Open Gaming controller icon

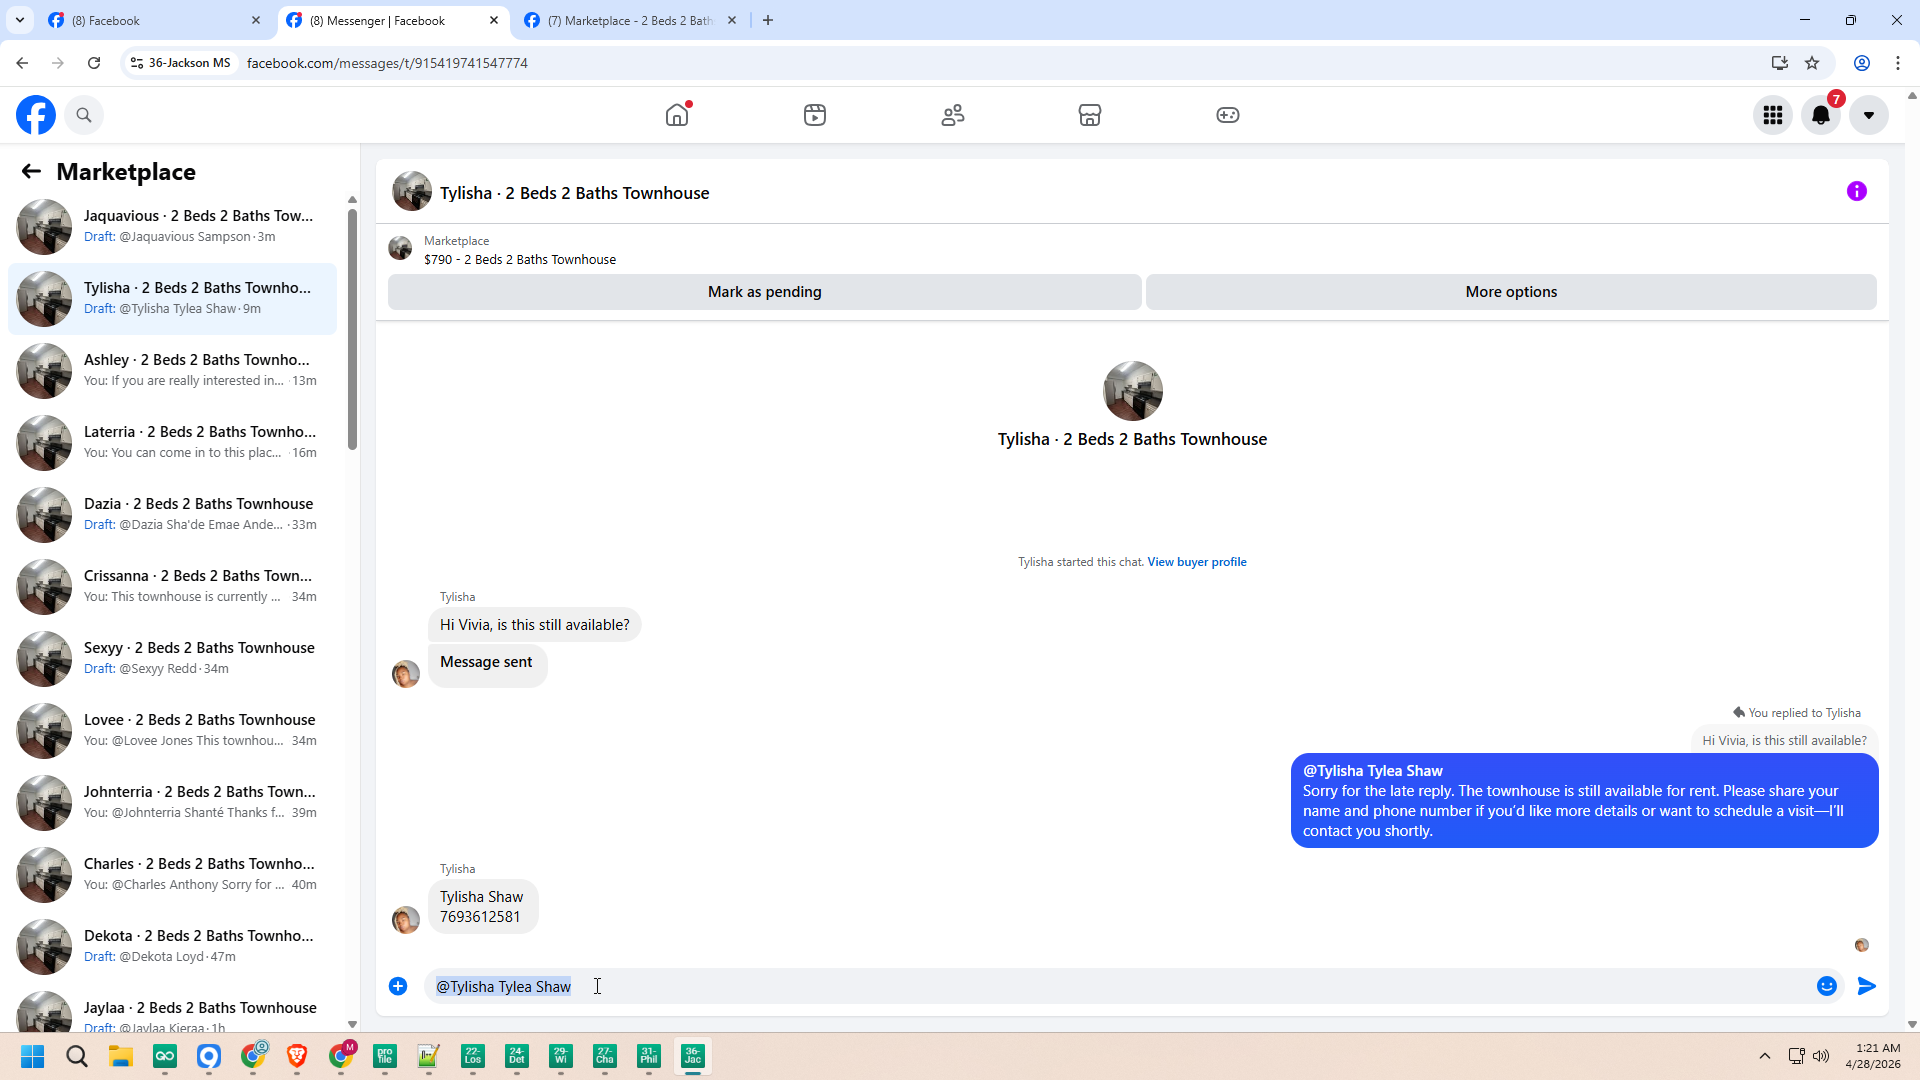1228,115
